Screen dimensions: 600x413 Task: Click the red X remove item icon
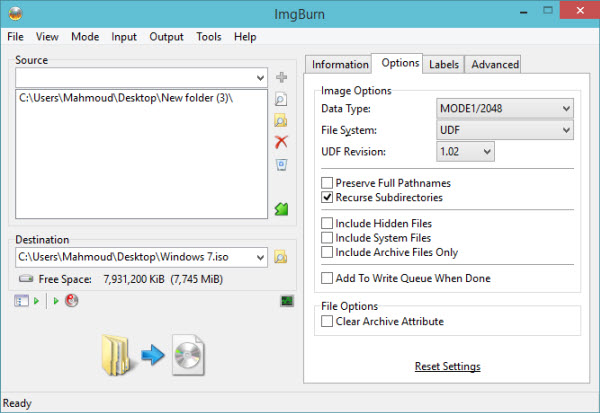[x=281, y=142]
